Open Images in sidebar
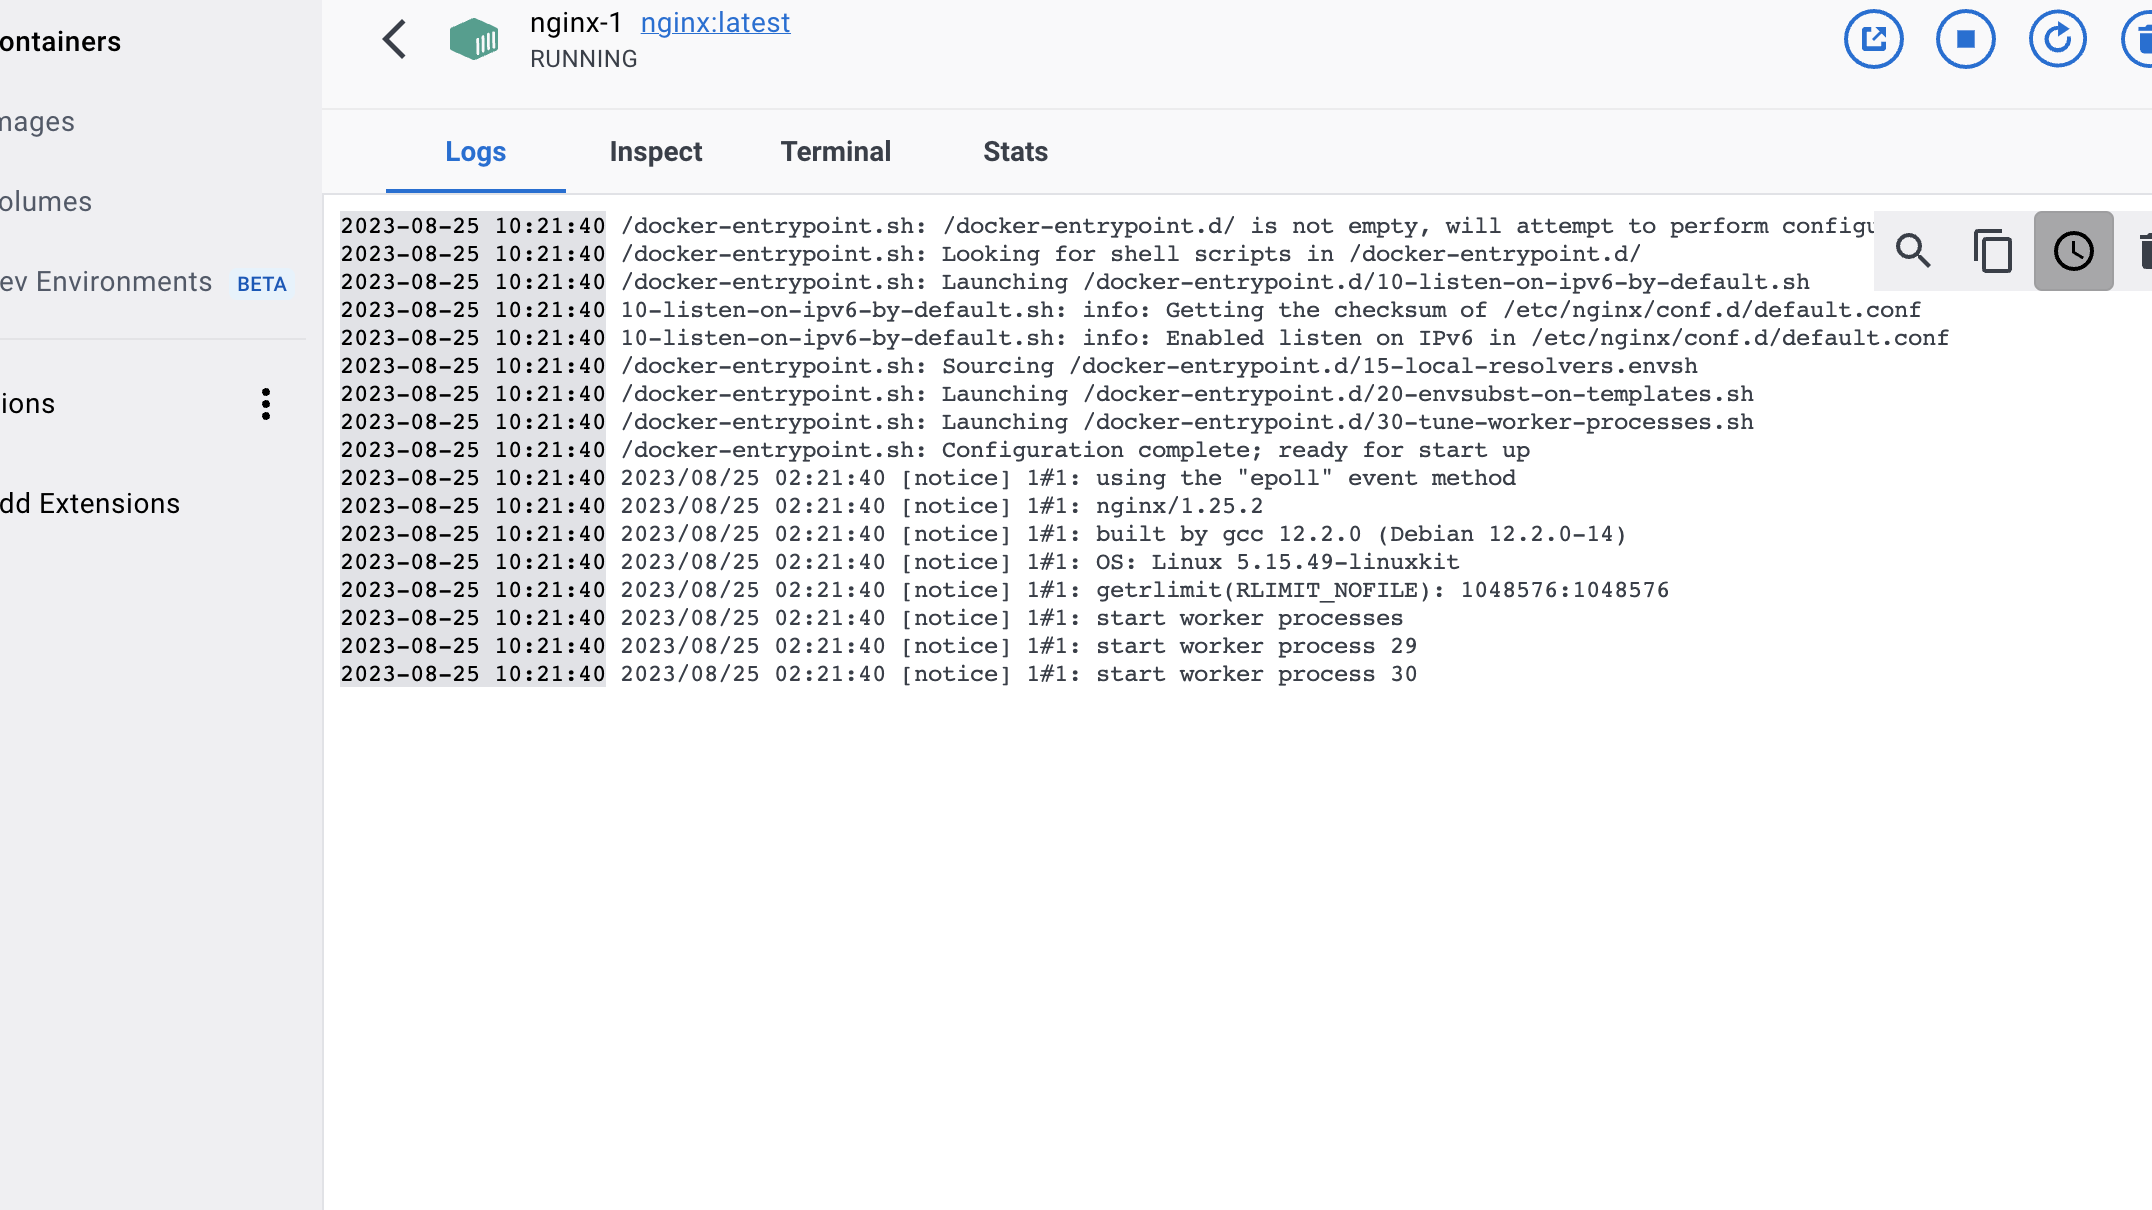Image resolution: width=2152 pixels, height=1210 pixels. (x=37, y=122)
